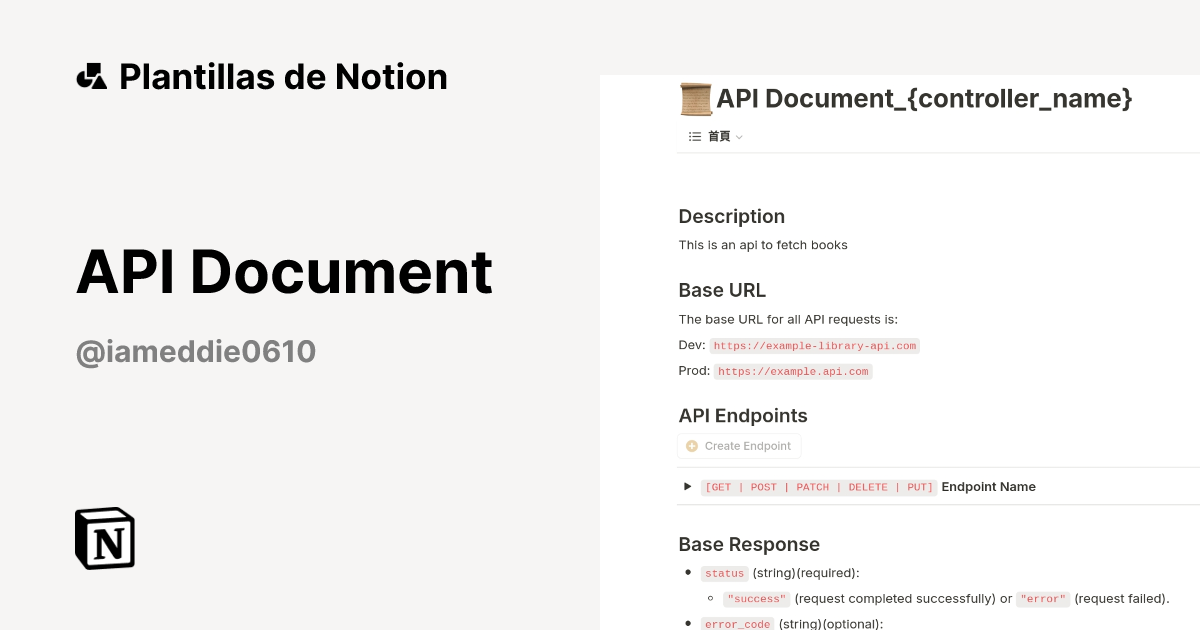Click the Notion logo icon
Screen dimensions: 1200x630
pyautogui.click(x=105, y=538)
